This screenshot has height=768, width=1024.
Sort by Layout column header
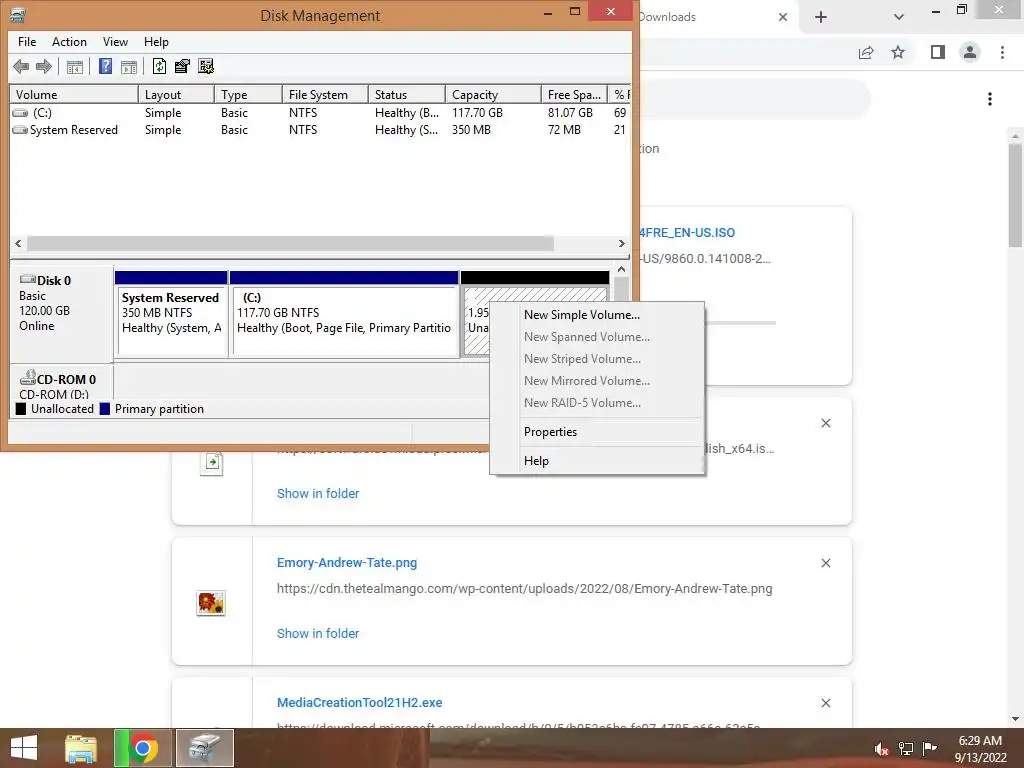pos(176,95)
